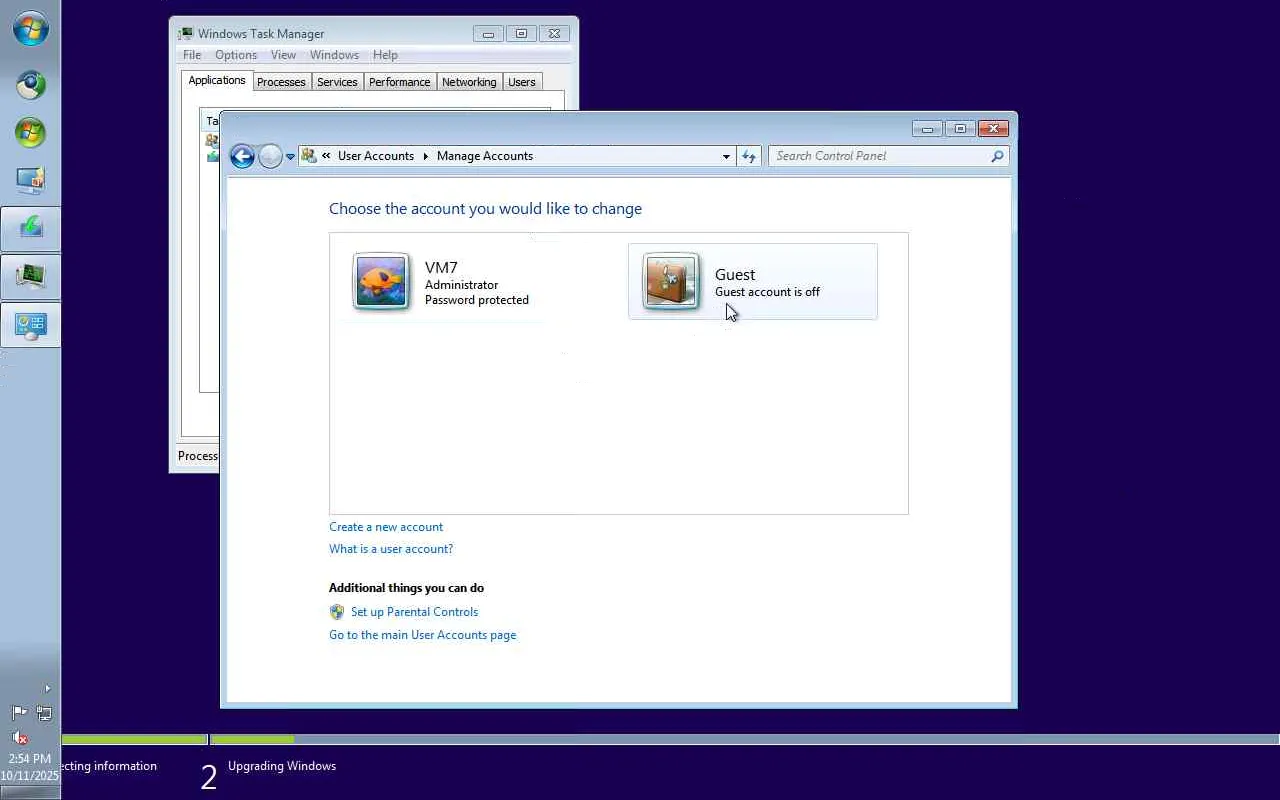
Task: Show hidden tray icons arrow
Action: [47, 688]
